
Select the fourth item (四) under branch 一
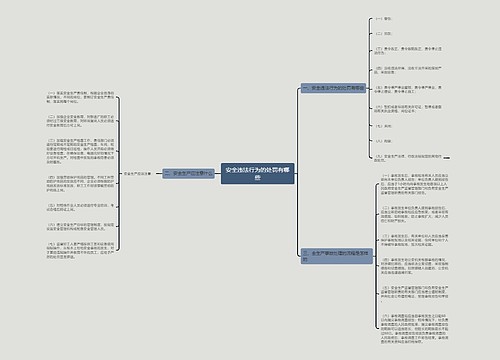408,70
